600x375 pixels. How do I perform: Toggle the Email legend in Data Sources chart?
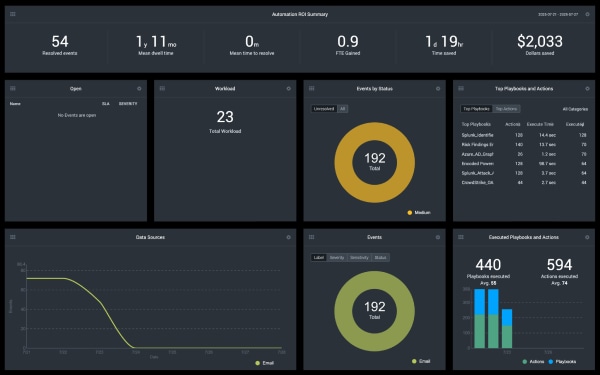coord(264,363)
